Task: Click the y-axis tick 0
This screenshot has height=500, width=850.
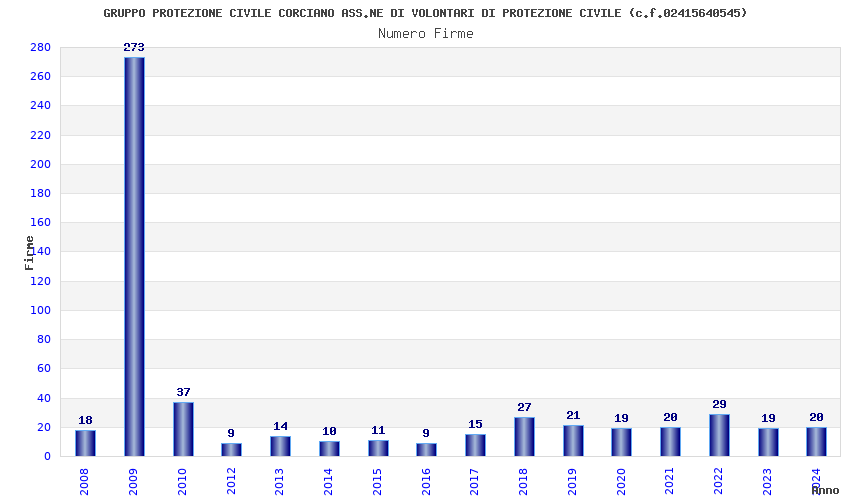Action: tap(47, 457)
